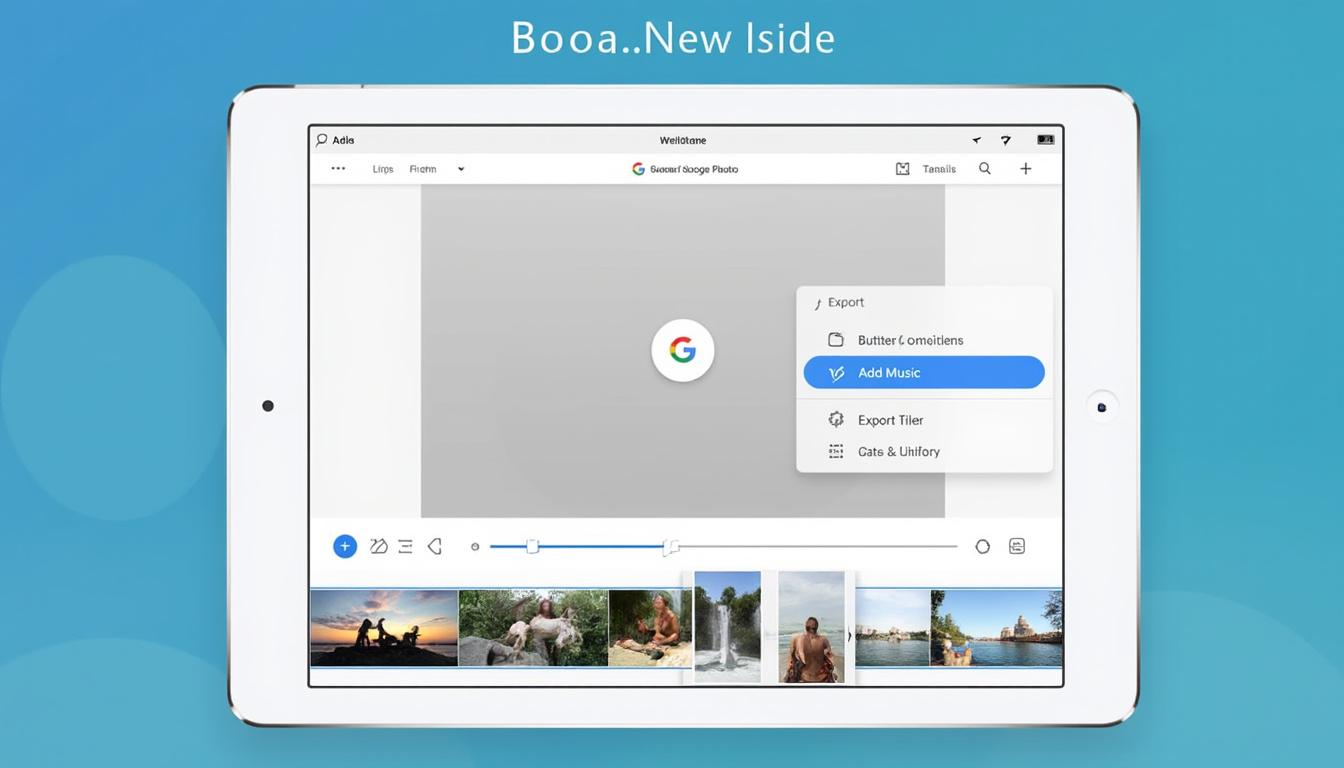1344x768 pixels.
Task: Open search with the magnifier icon
Action: coord(985,168)
